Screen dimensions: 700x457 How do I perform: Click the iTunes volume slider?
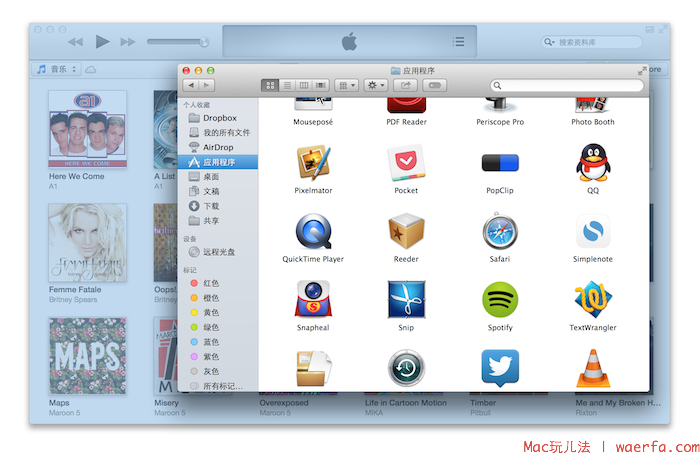178,42
